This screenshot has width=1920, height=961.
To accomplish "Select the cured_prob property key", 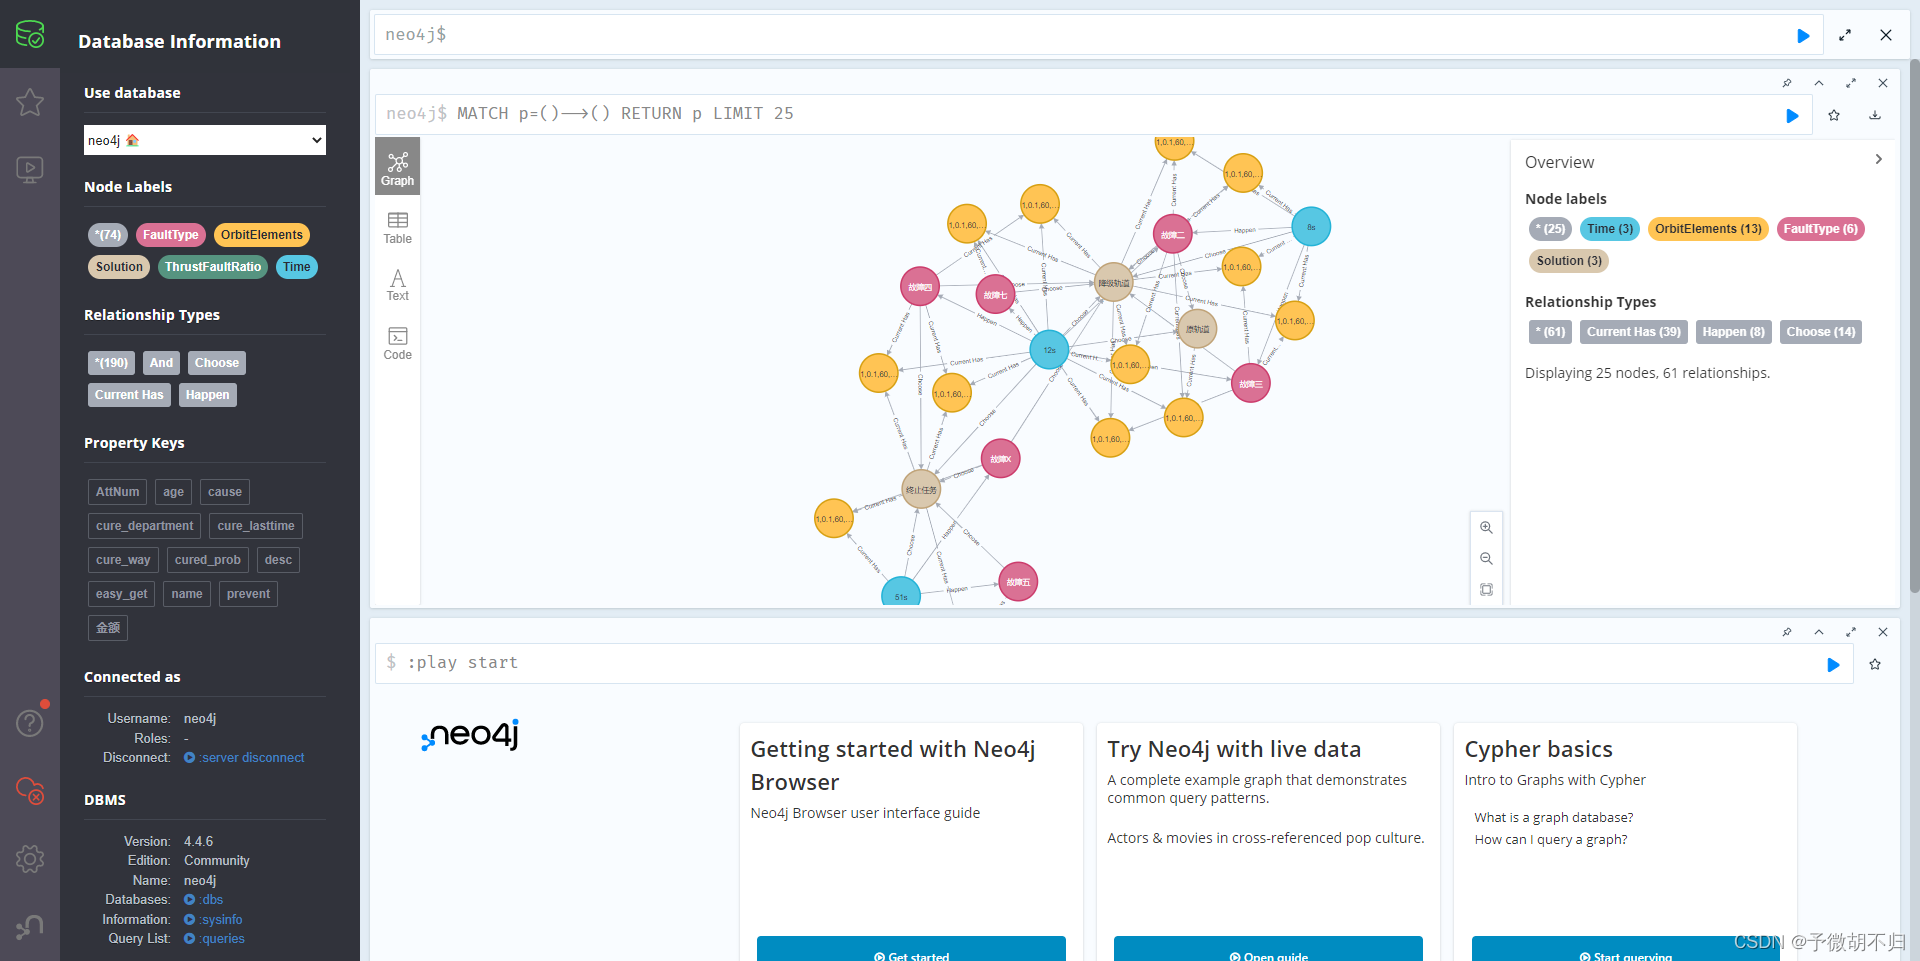I will (207, 560).
